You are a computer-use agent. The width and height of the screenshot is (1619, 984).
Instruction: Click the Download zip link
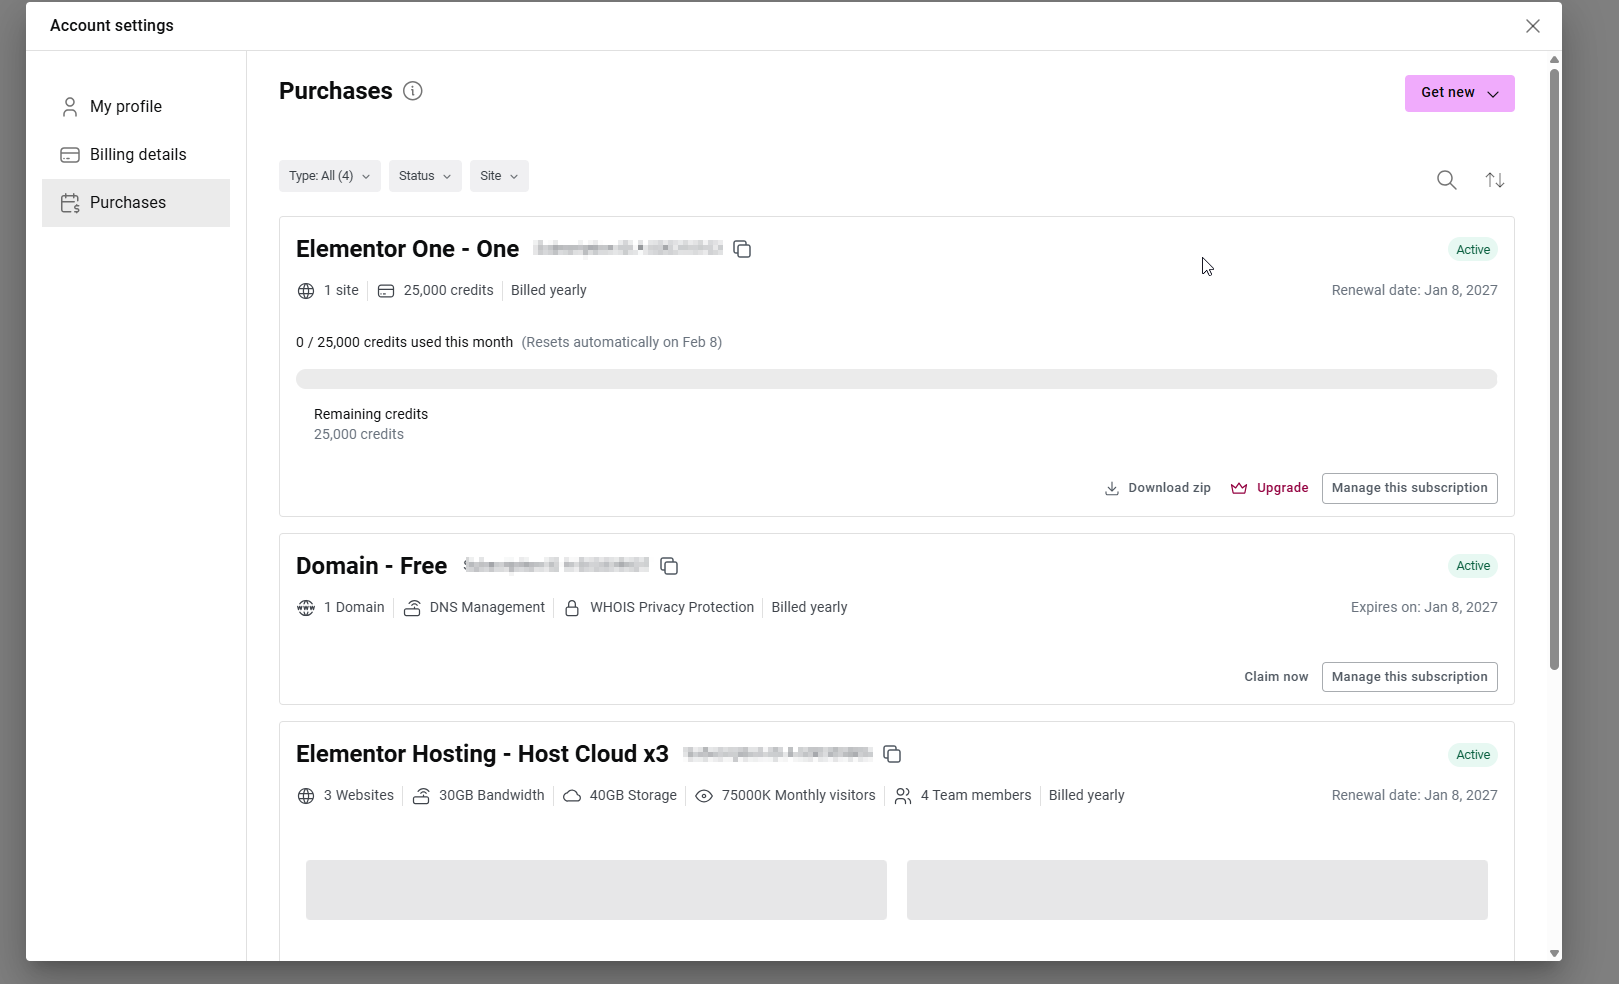pos(1157,488)
